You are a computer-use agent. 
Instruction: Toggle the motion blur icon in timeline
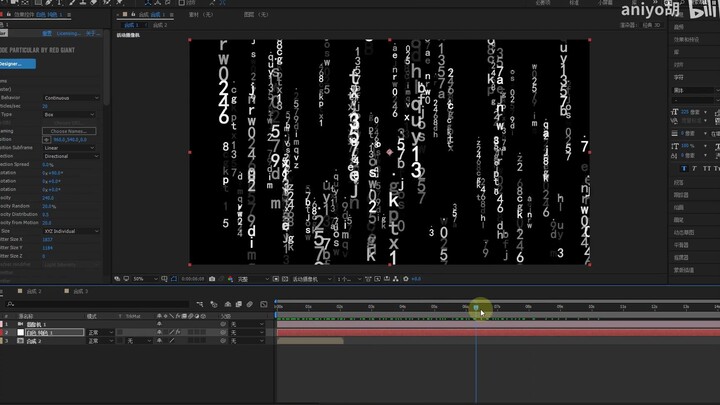pyautogui.click(x=250, y=304)
